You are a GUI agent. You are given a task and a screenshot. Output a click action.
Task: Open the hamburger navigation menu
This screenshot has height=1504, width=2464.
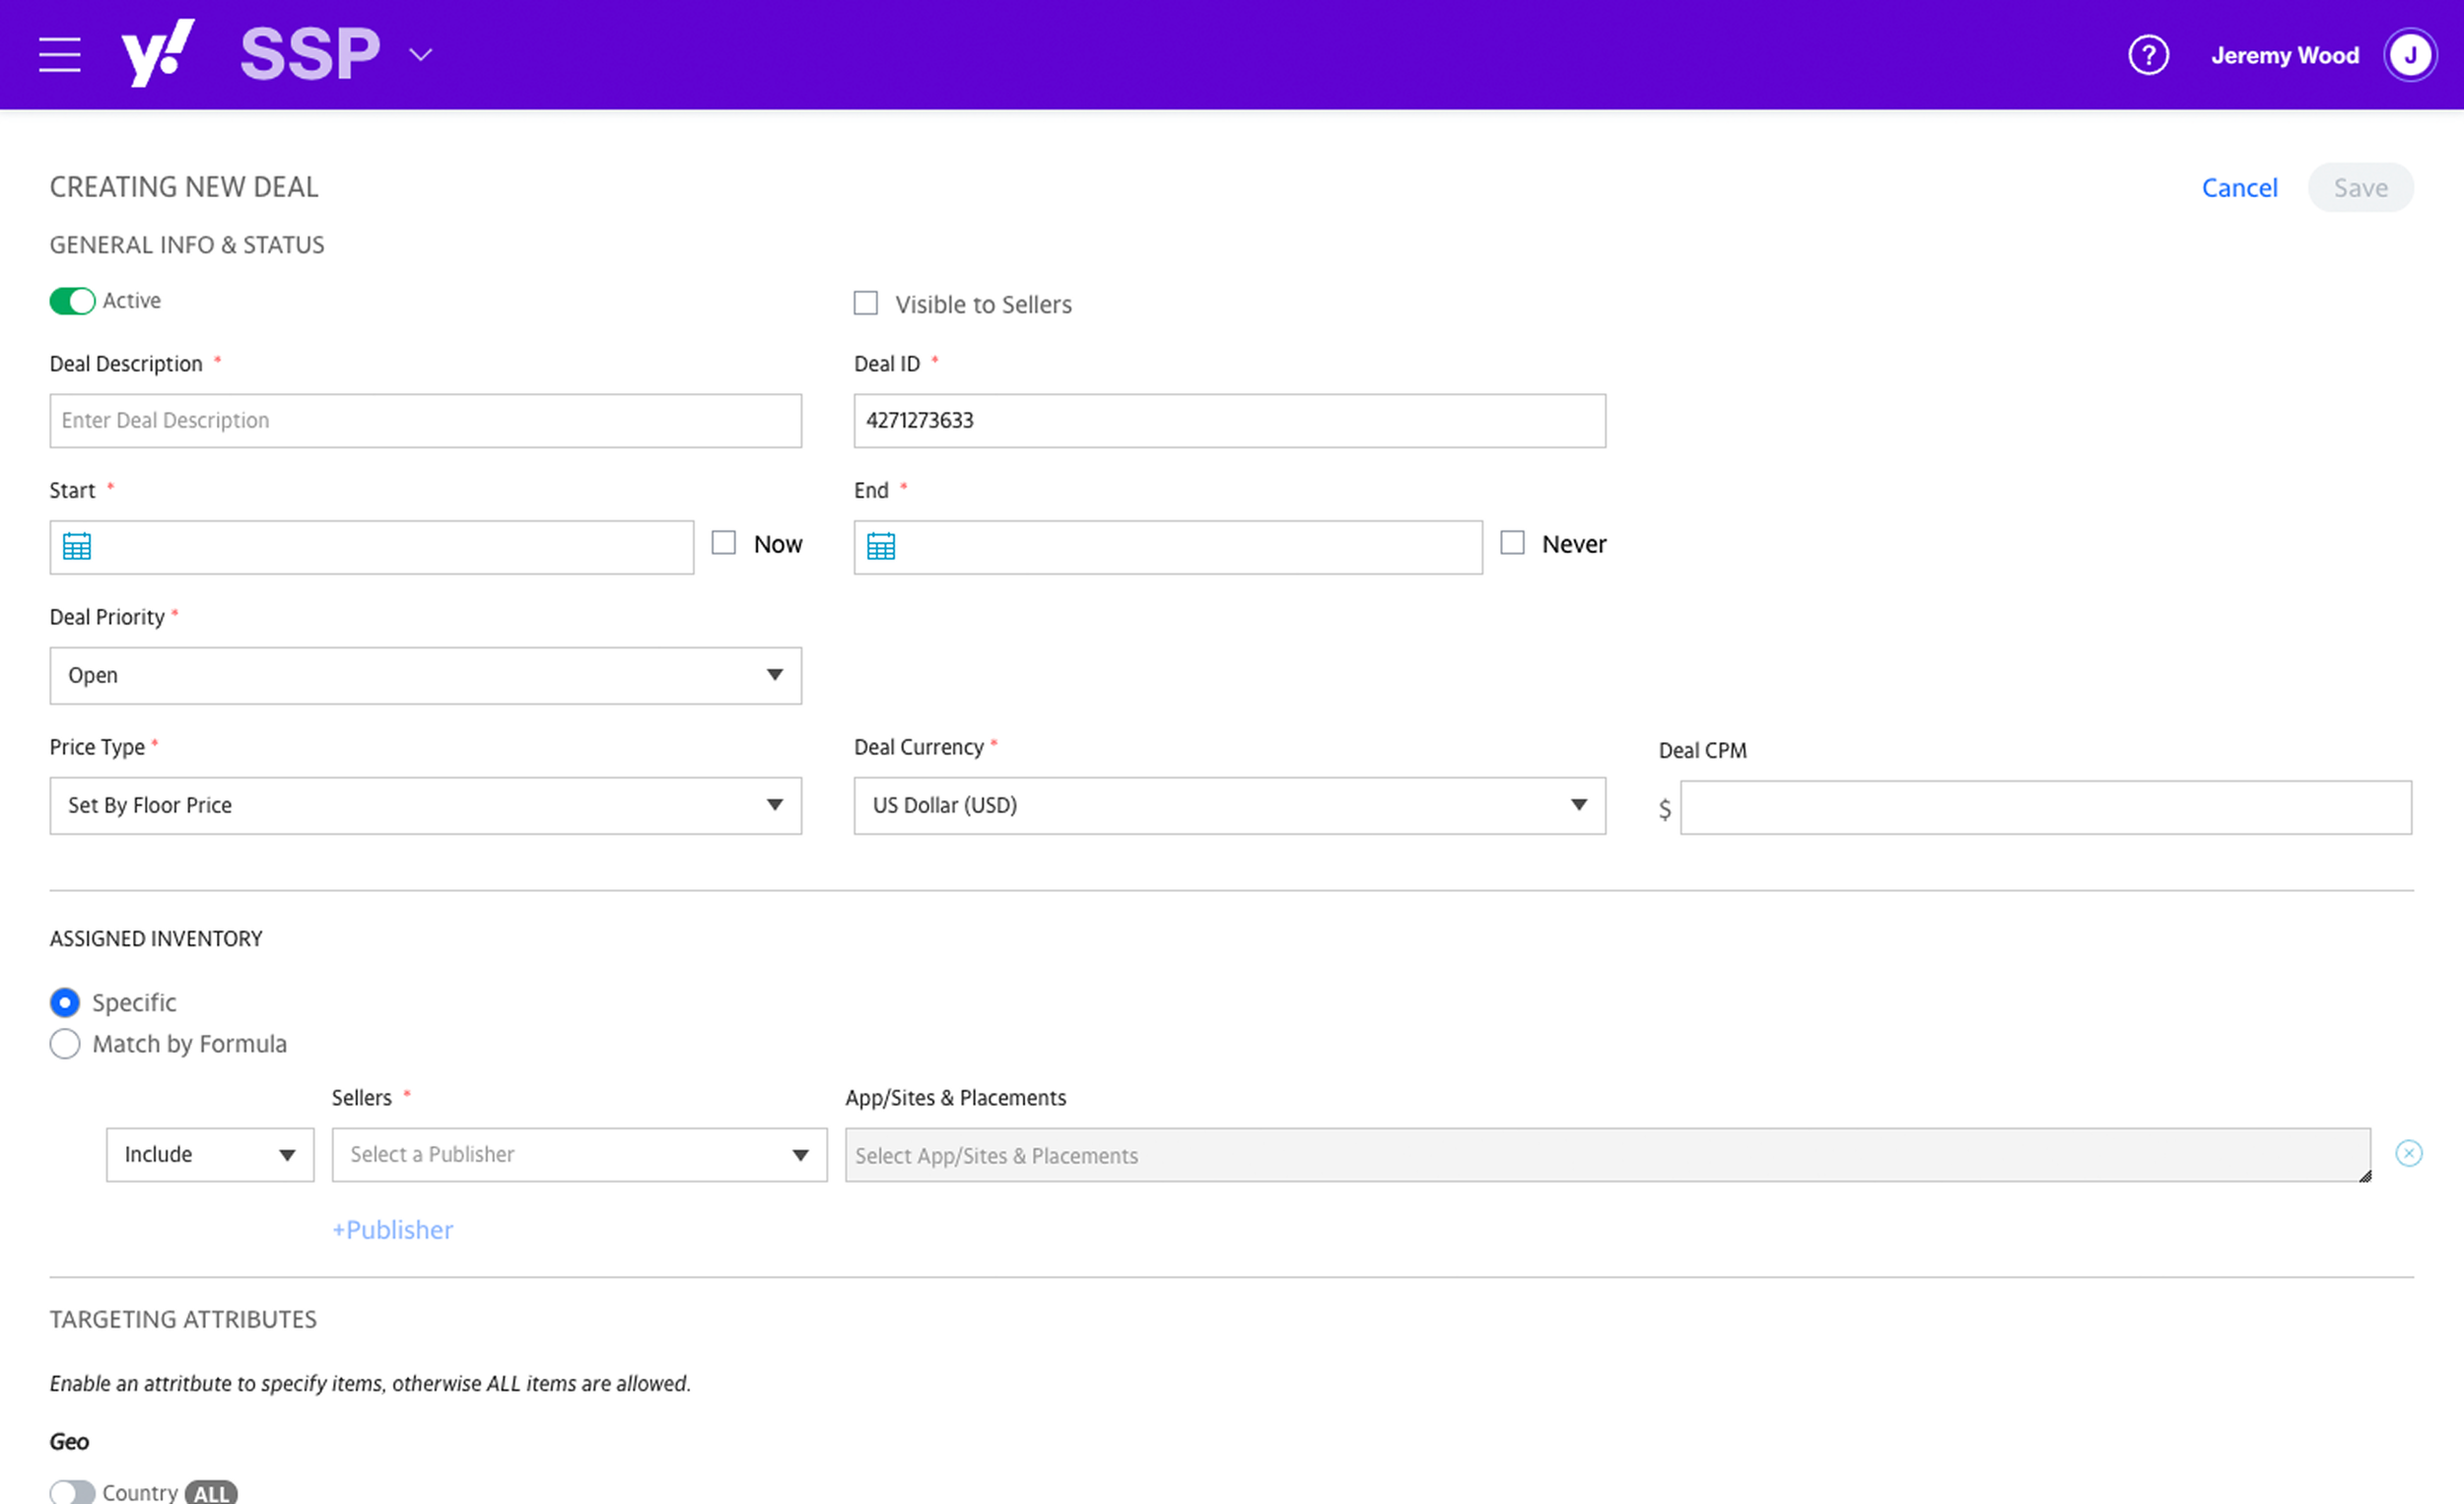click(x=59, y=55)
